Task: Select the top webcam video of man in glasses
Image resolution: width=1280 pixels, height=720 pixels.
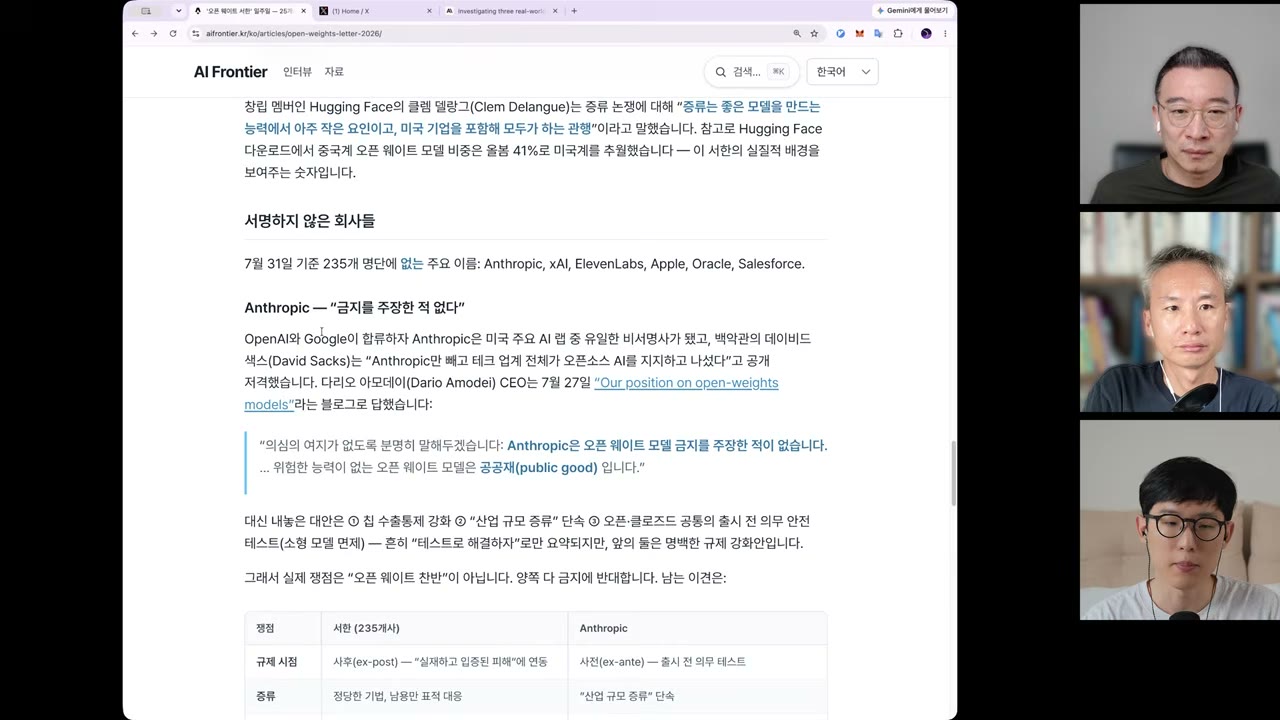Action: (x=1180, y=104)
